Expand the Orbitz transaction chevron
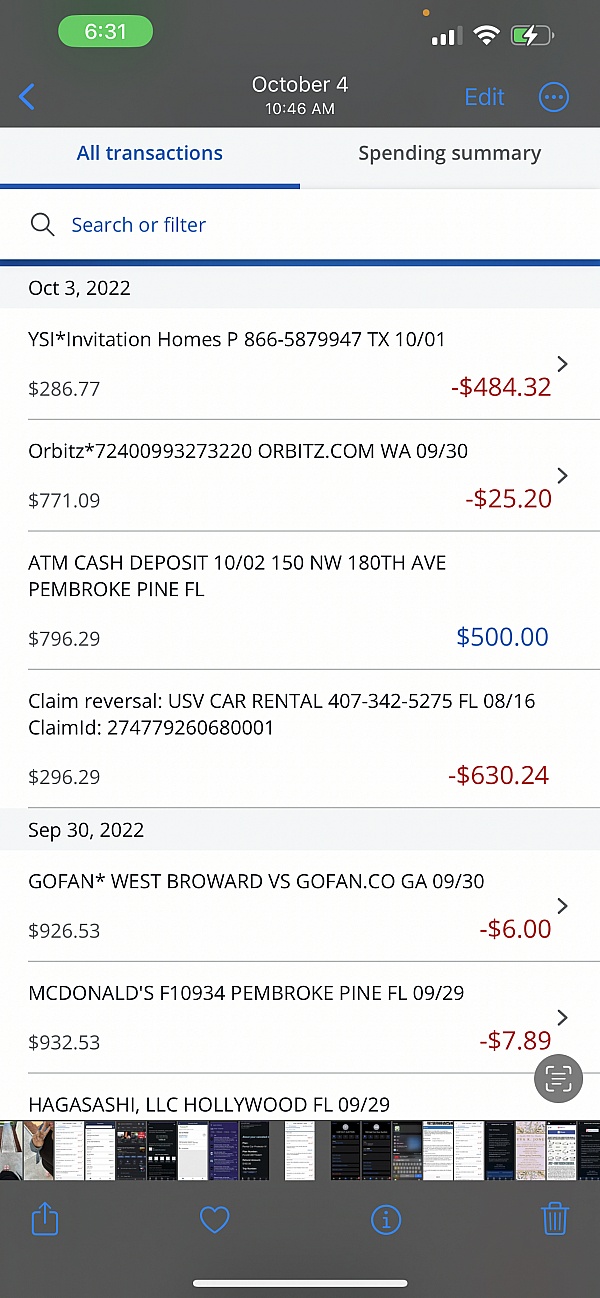This screenshot has height=1298, width=600. point(562,475)
